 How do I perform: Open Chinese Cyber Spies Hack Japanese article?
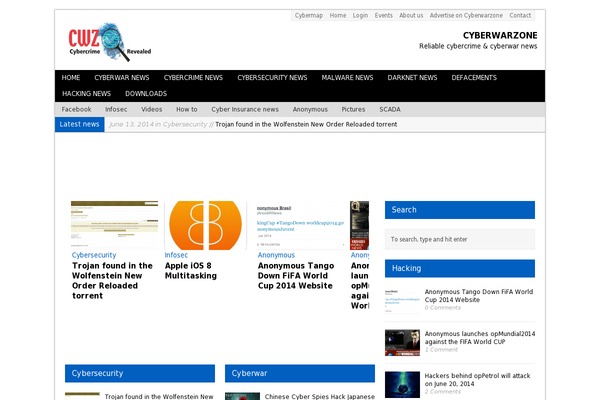pos(320,397)
